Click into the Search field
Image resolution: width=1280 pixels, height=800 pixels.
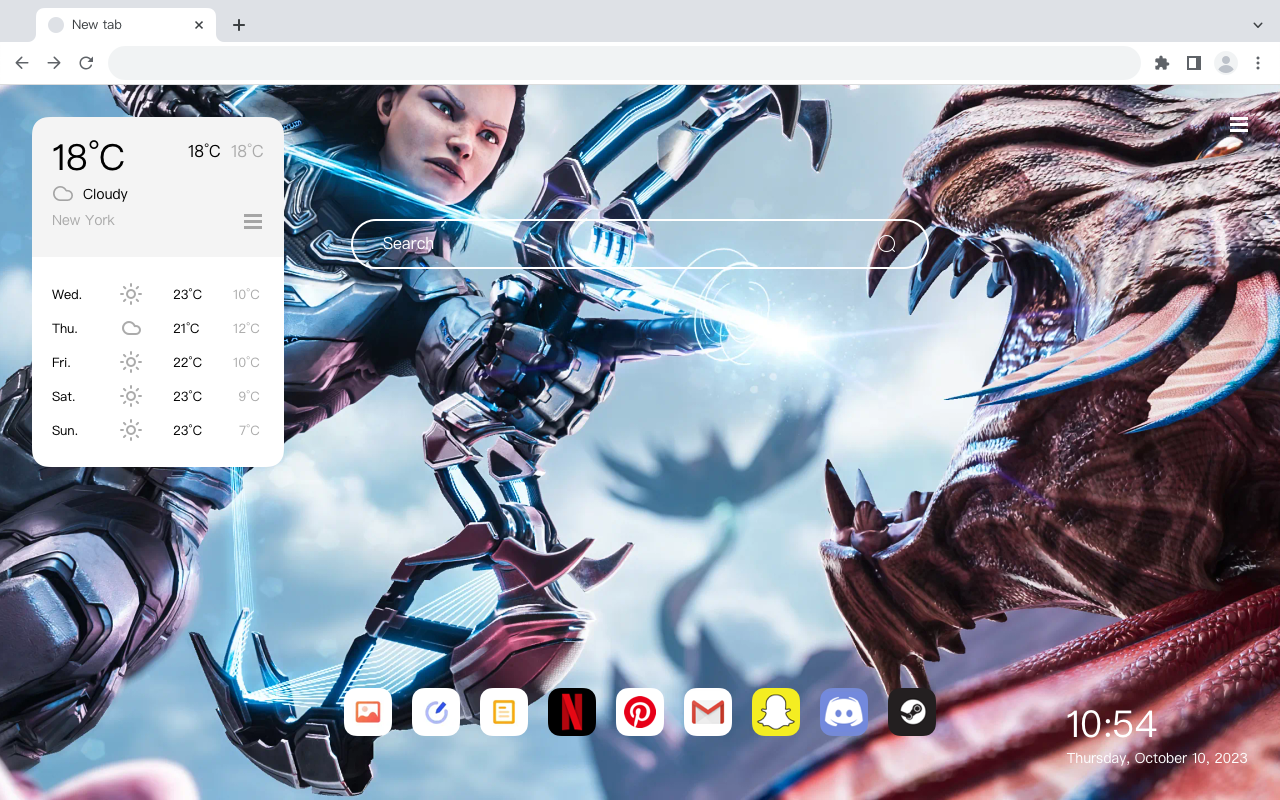(x=640, y=244)
